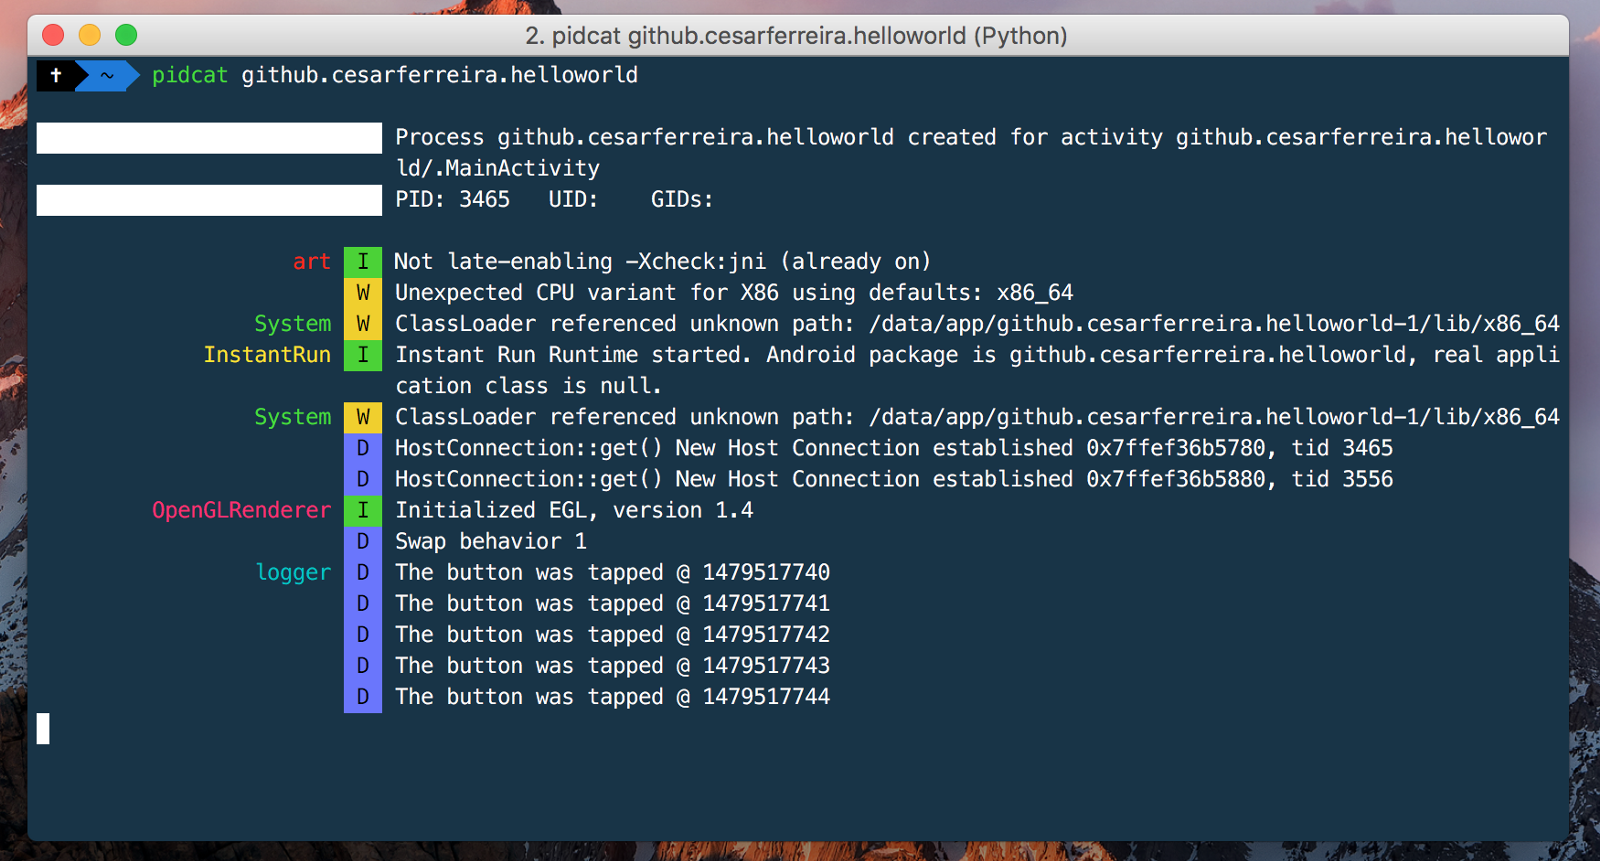Click the yellow W badge beside 'Unexpected CPU variant'
1600x861 pixels.
tap(363, 293)
